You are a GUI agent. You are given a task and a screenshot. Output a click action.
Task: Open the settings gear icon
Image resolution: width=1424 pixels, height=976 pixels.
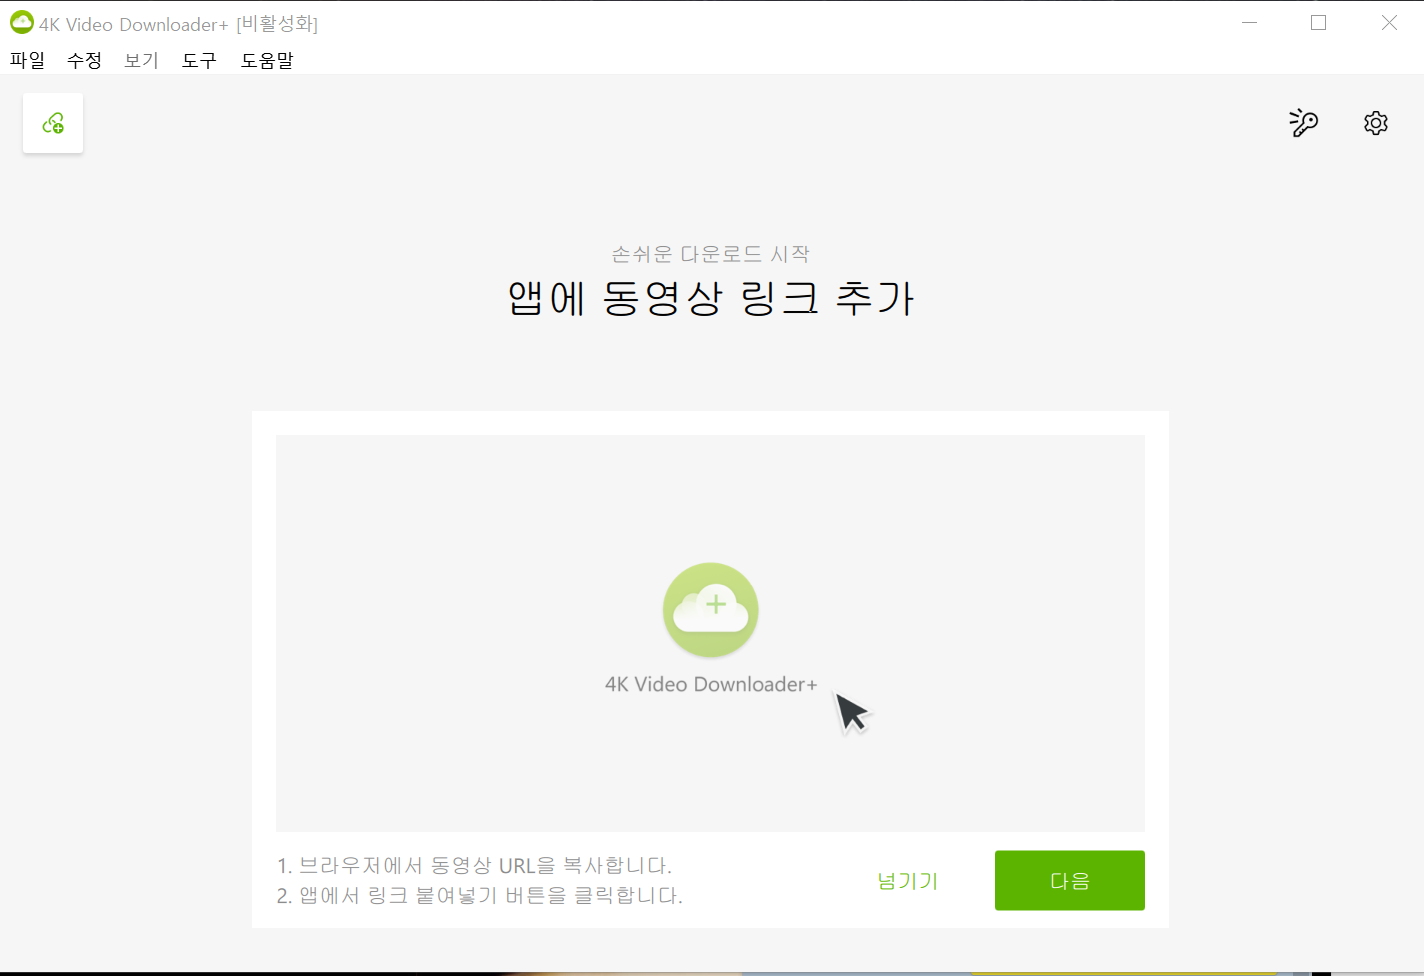click(1376, 123)
